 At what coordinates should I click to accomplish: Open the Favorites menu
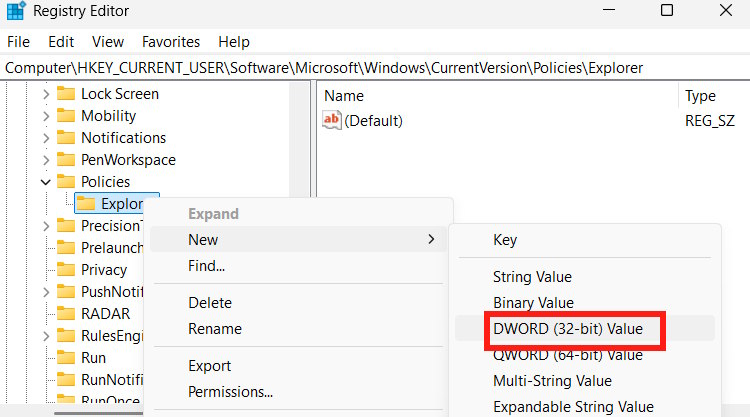click(x=171, y=42)
